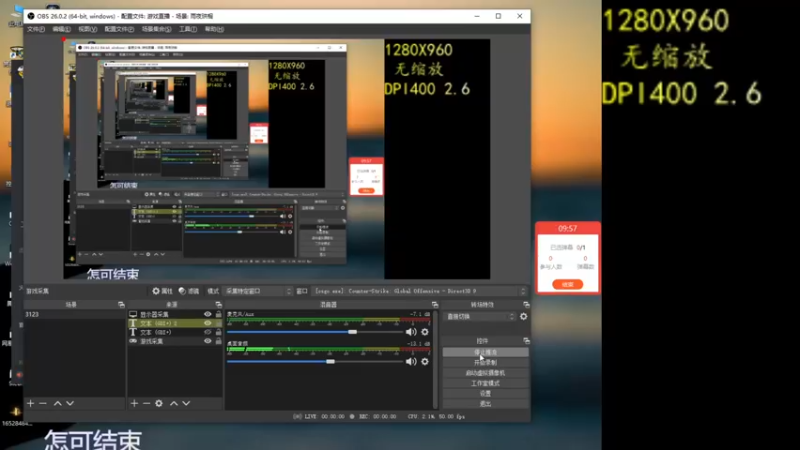
Task: Click the streaming button atop controls panel
Action: point(485,352)
